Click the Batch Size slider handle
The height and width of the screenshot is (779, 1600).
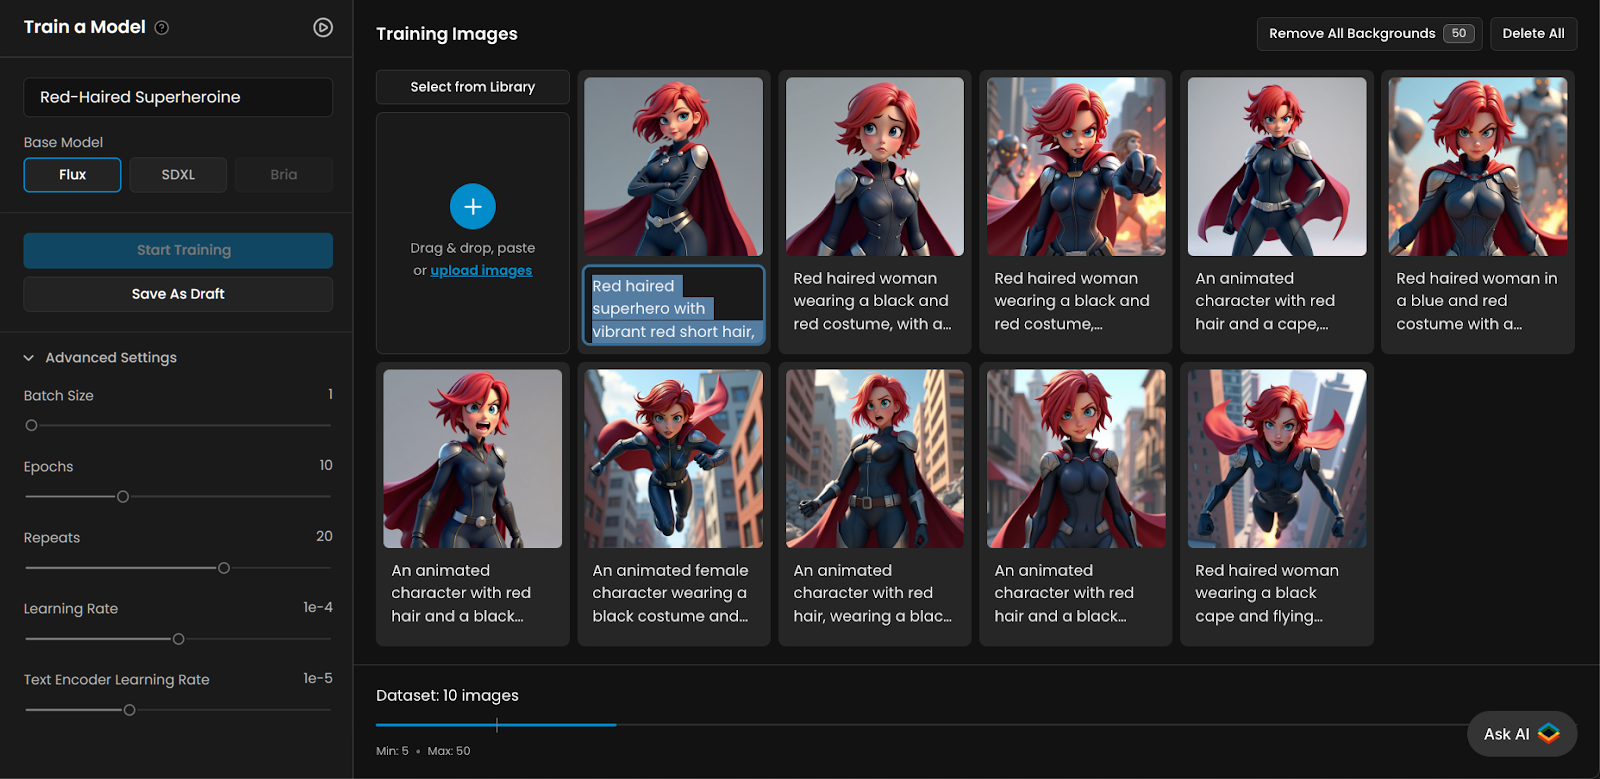31,426
